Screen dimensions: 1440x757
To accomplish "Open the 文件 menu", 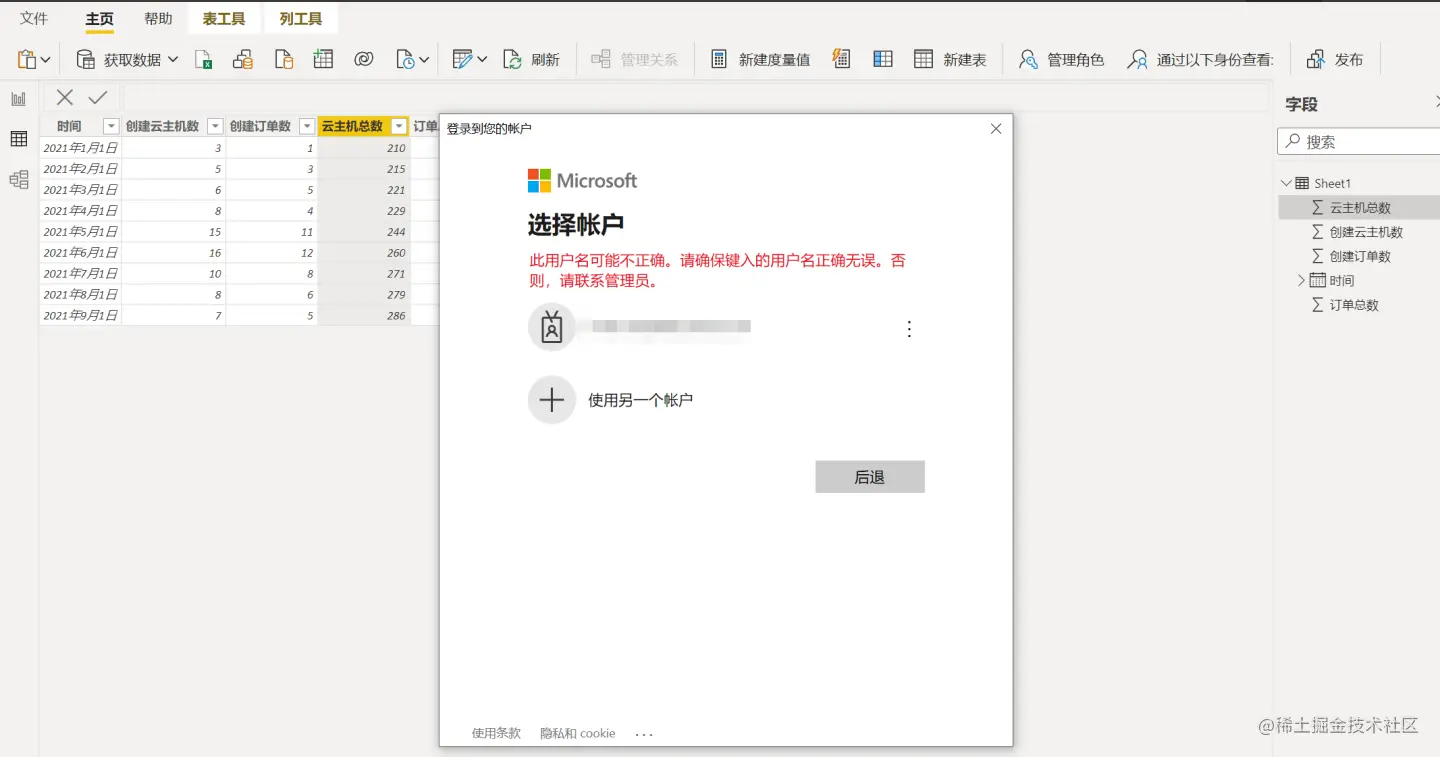I will pos(34,19).
